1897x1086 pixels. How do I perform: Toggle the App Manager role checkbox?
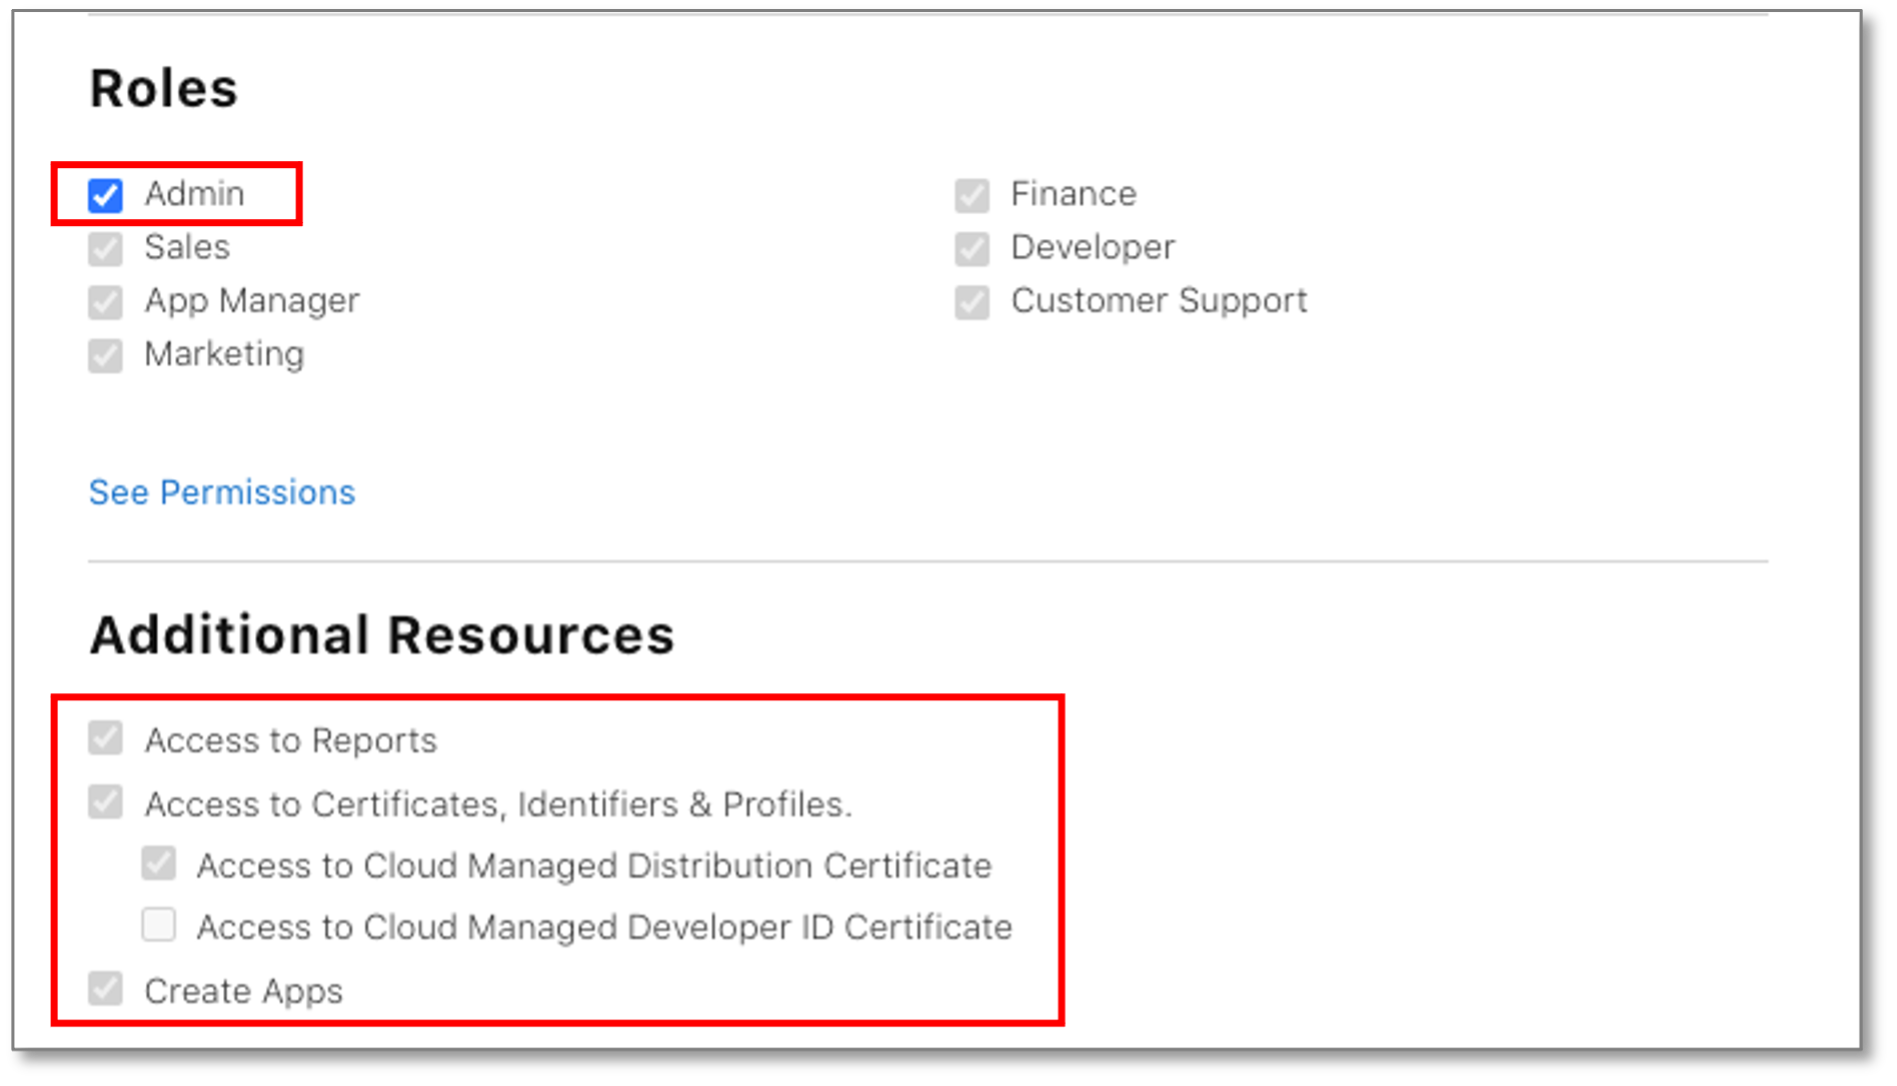coord(106,302)
